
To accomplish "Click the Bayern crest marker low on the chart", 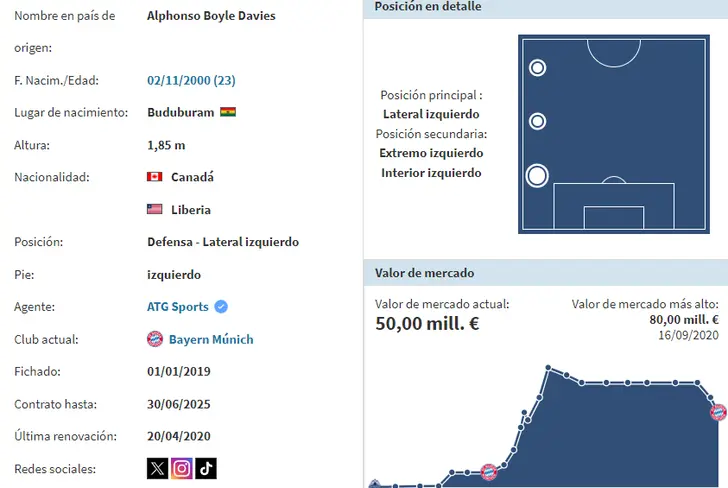I will [489, 472].
